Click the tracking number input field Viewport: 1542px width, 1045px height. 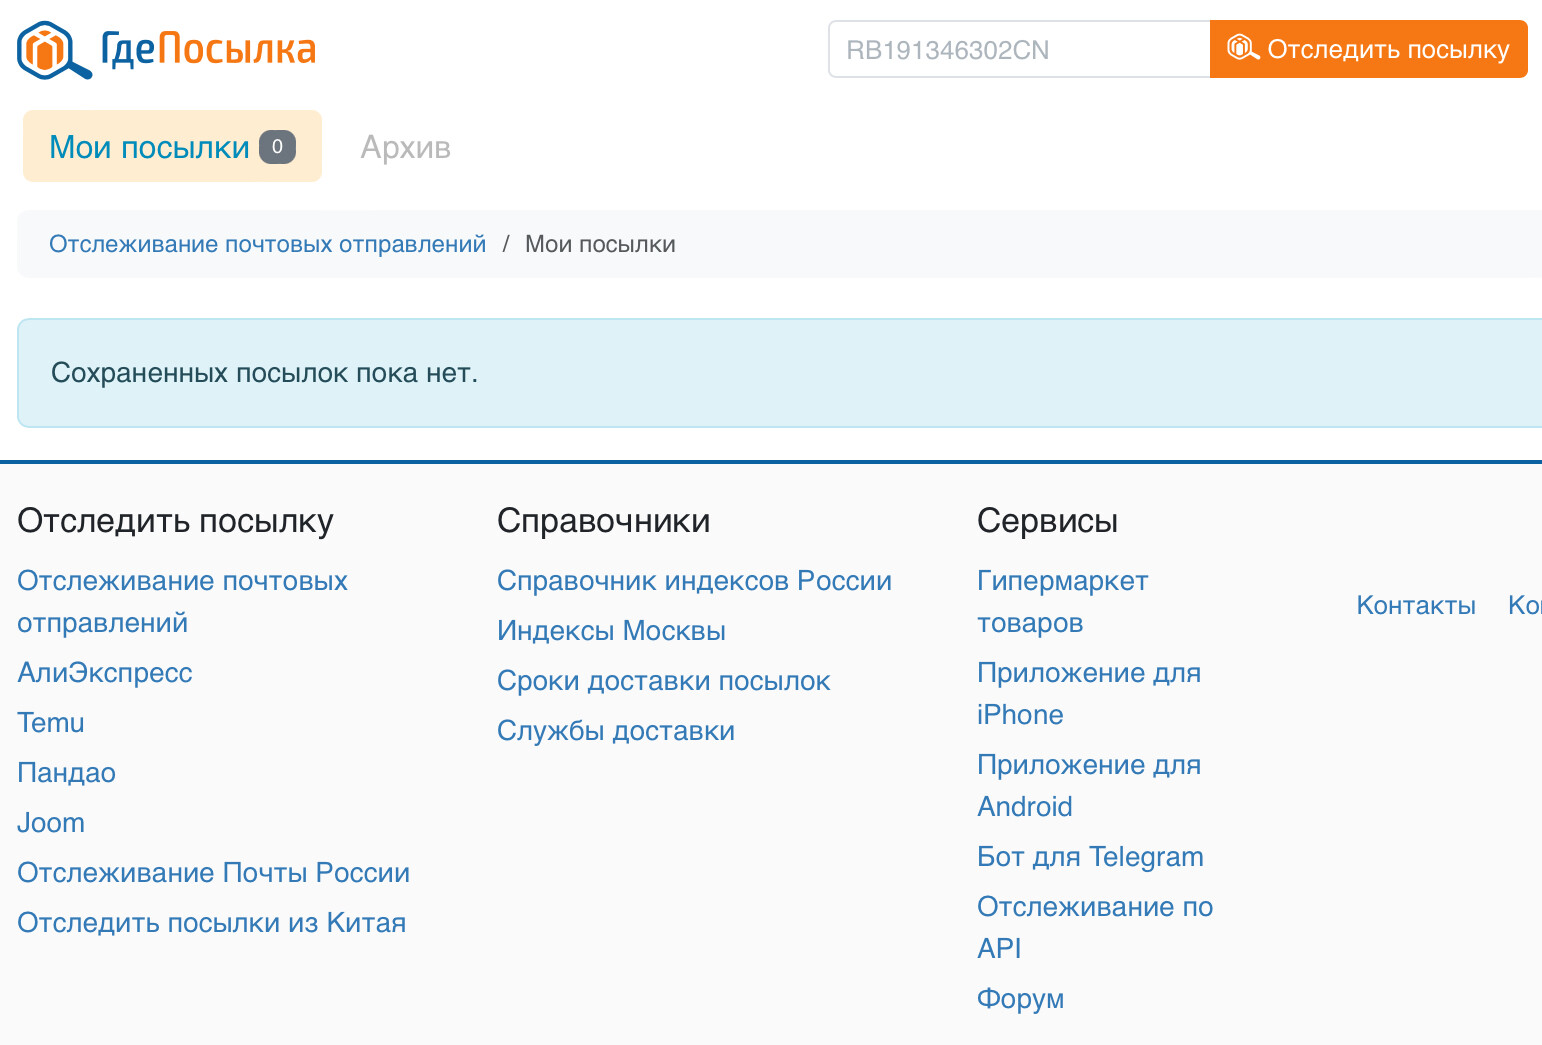1019,49
